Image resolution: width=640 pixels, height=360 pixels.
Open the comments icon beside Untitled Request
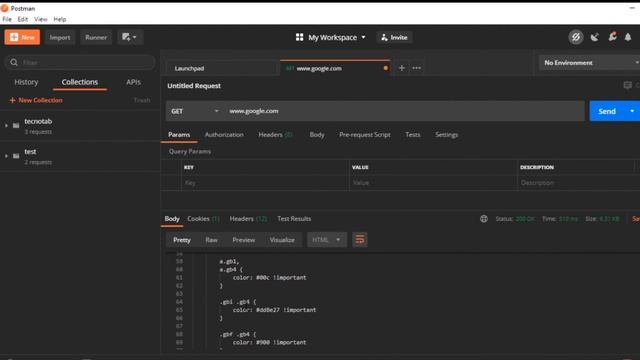point(628,85)
